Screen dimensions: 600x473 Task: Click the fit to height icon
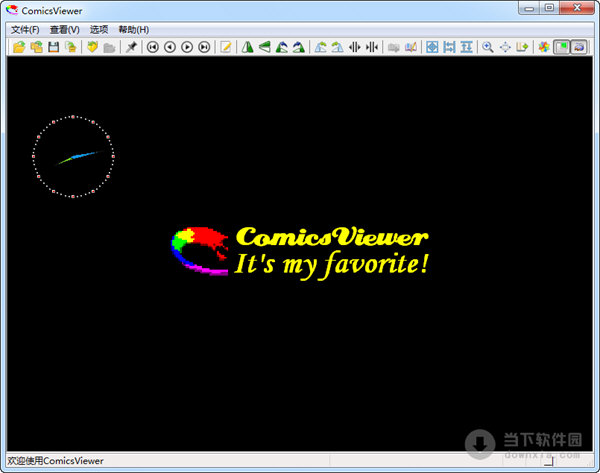point(466,47)
